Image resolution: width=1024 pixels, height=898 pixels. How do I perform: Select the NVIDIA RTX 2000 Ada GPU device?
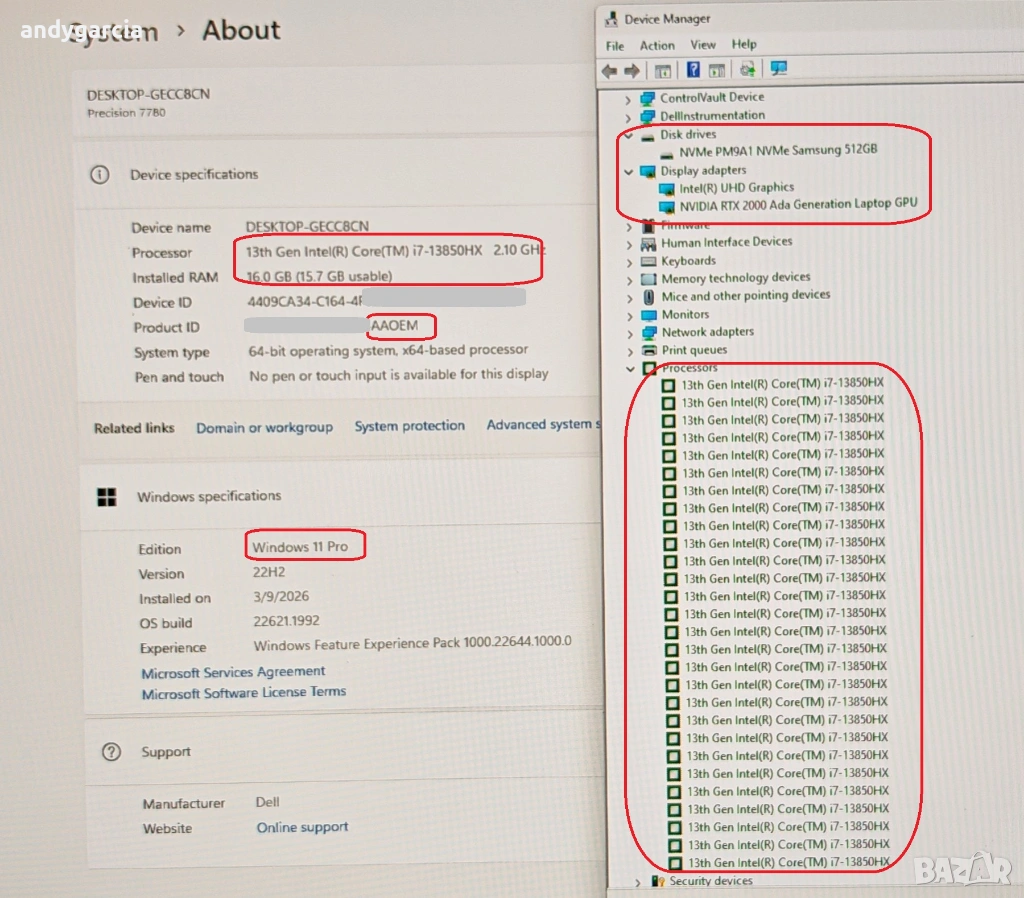797,205
